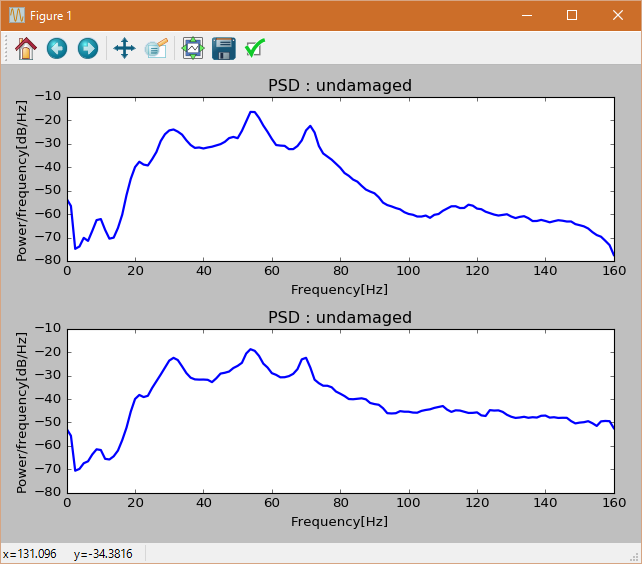This screenshot has width=642, height=564.
Task: Activate the Pan axes tool
Action: point(124,48)
